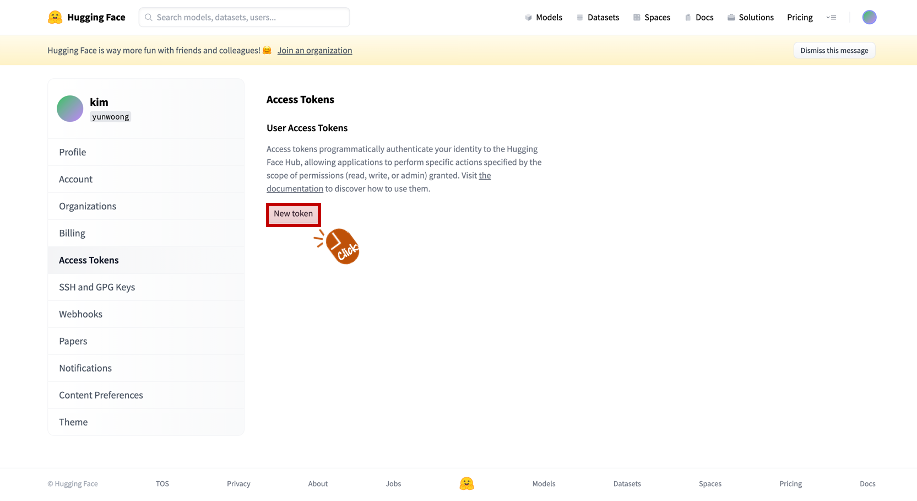Image resolution: width=917 pixels, height=501 pixels.
Task: Select Billing in settings sidebar
Action: 146,233
